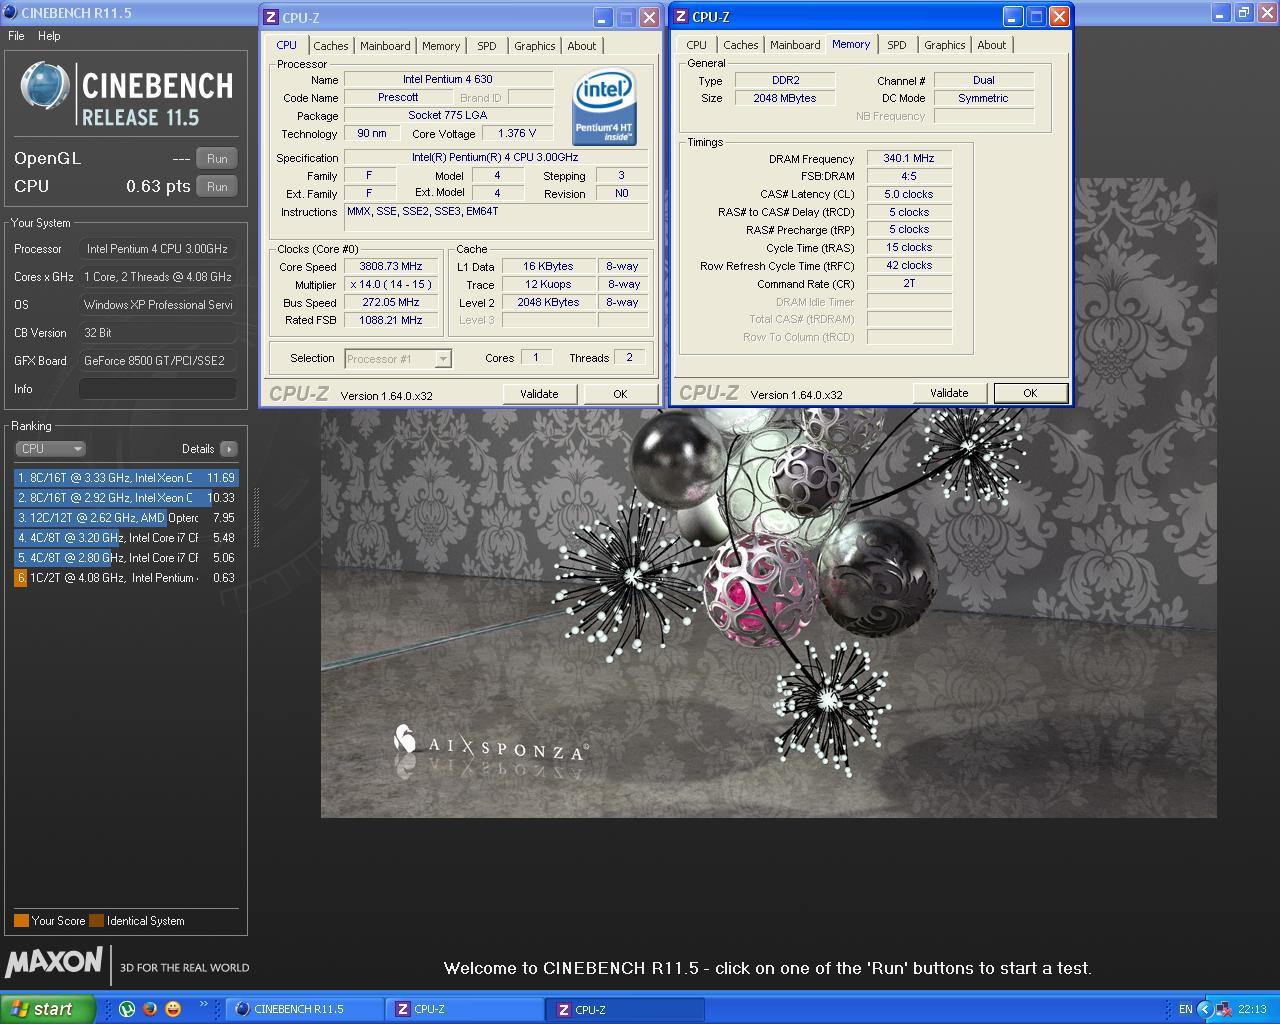
Task: Click the GFX Board value GeForce 8500 GT
Action: 158,361
